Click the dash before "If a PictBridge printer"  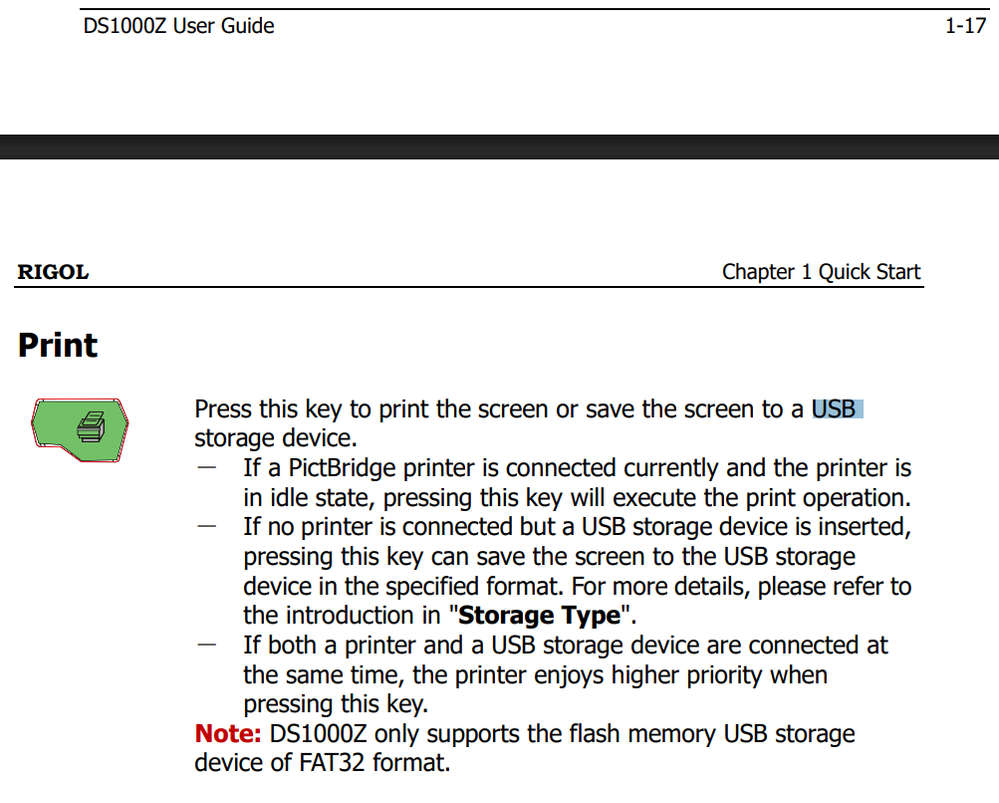(208, 467)
